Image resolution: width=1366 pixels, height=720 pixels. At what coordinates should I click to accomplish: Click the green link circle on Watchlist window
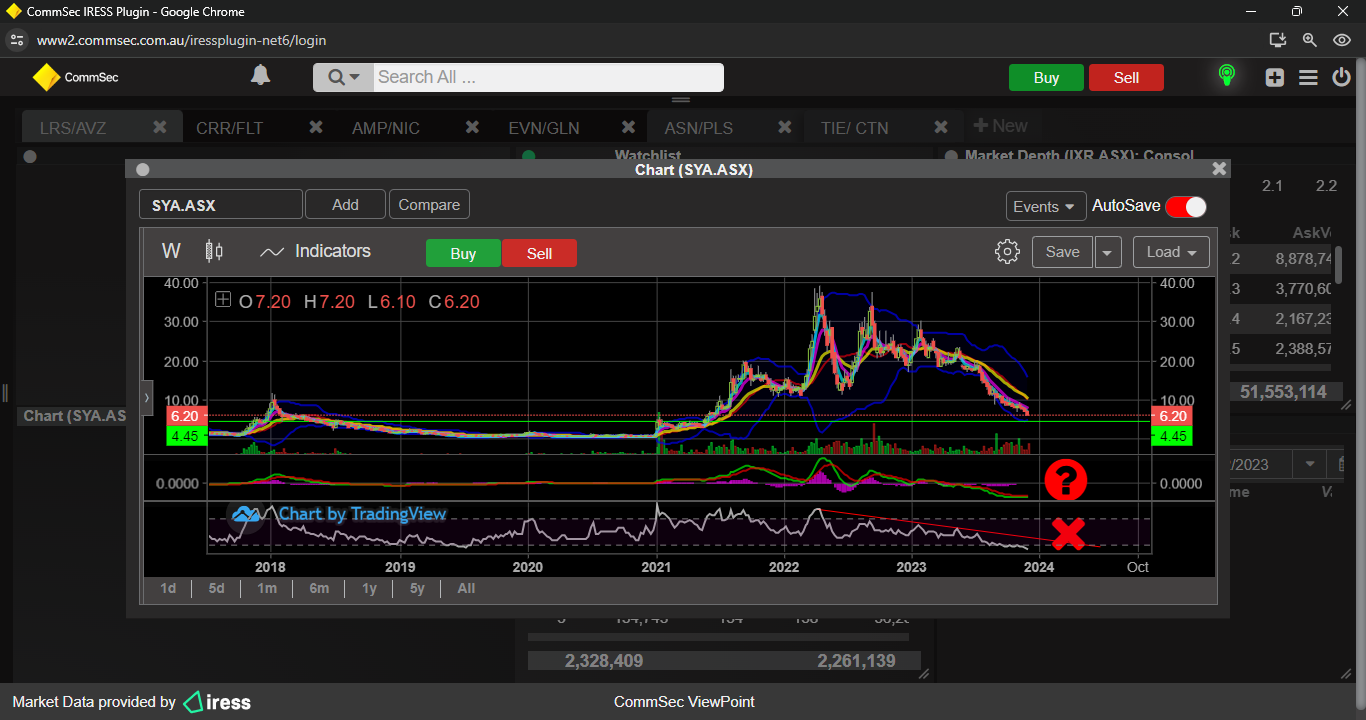coord(529,156)
